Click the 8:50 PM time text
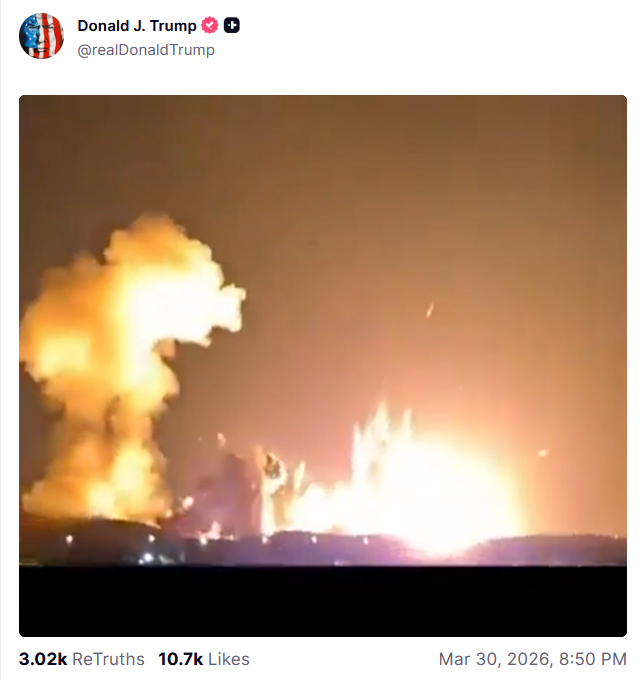Image resolution: width=641 pixels, height=681 pixels. (x=593, y=659)
